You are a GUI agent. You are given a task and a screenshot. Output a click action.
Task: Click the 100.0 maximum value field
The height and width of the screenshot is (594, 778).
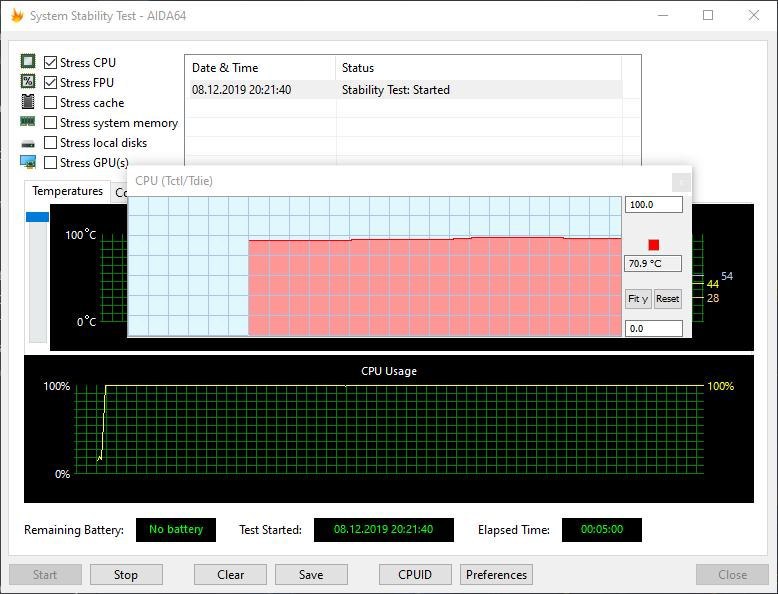coord(653,204)
